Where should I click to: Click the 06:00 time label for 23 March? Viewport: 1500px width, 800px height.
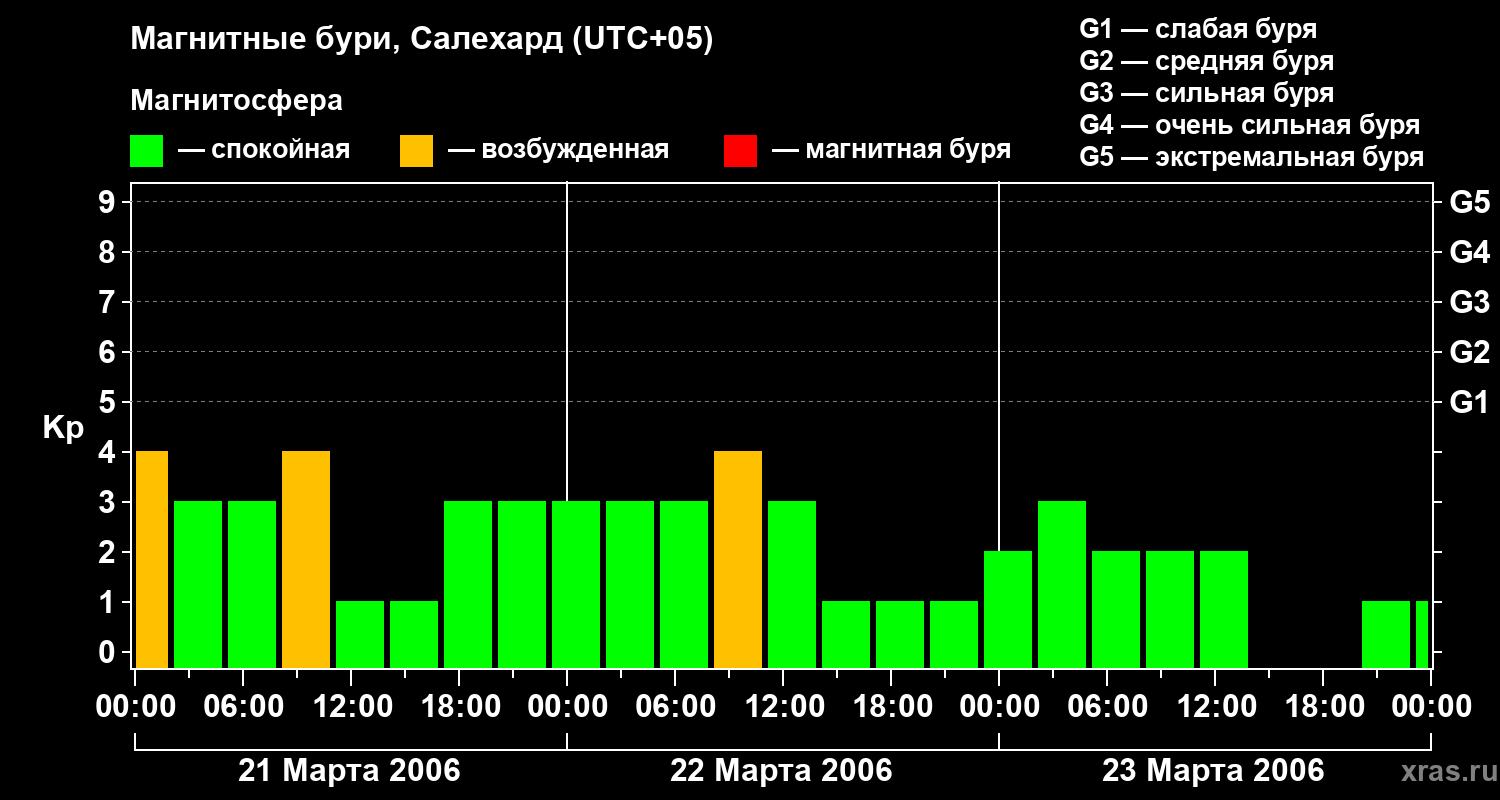[x=1107, y=707]
